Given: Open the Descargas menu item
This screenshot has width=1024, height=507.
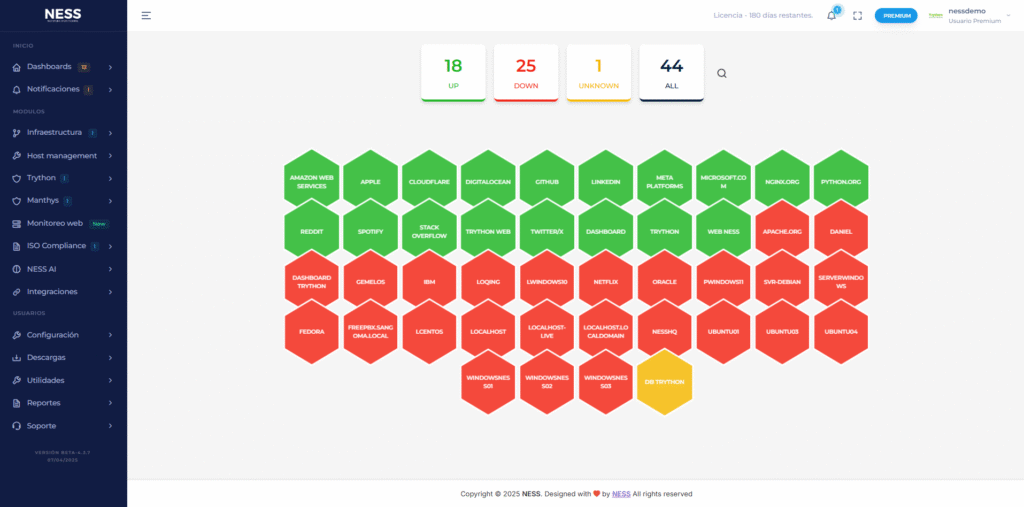Looking at the screenshot, I should click(x=63, y=358).
